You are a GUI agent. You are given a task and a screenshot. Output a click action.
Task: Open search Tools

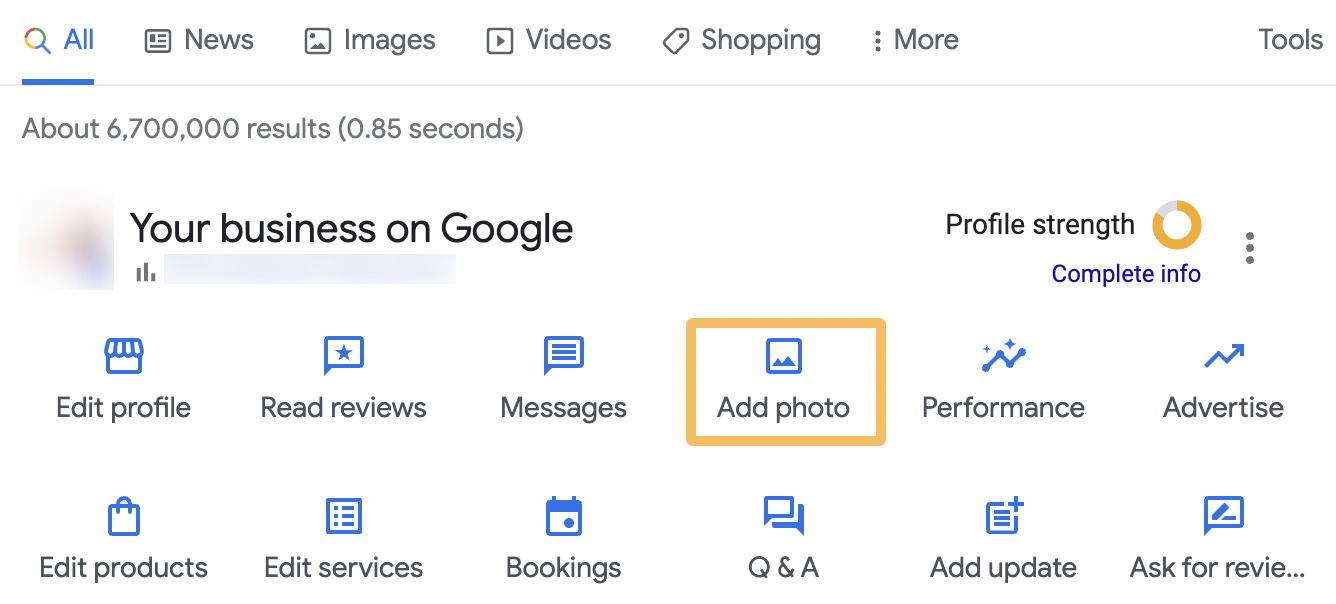pyautogui.click(x=1290, y=39)
